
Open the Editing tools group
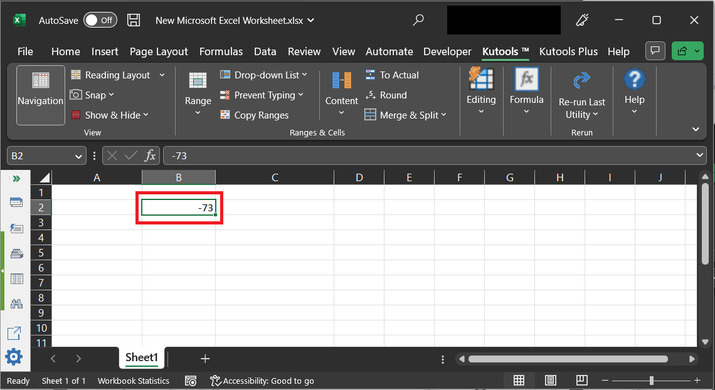pos(481,91)
